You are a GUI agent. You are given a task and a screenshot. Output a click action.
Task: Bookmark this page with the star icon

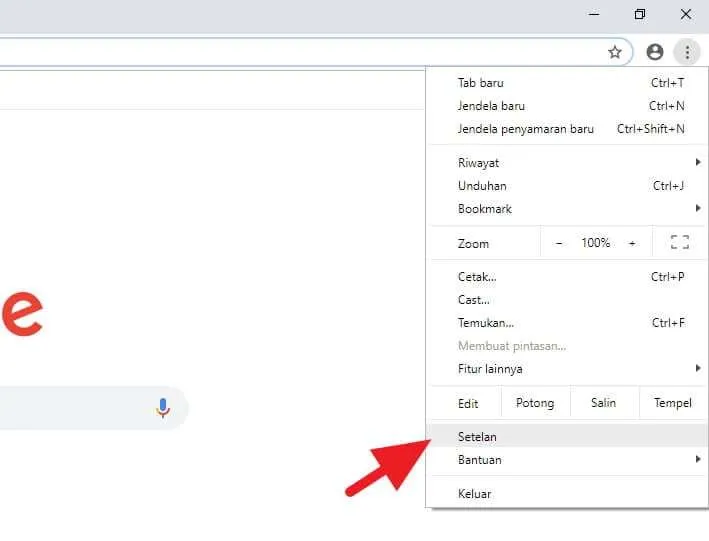tap(614, 52)
